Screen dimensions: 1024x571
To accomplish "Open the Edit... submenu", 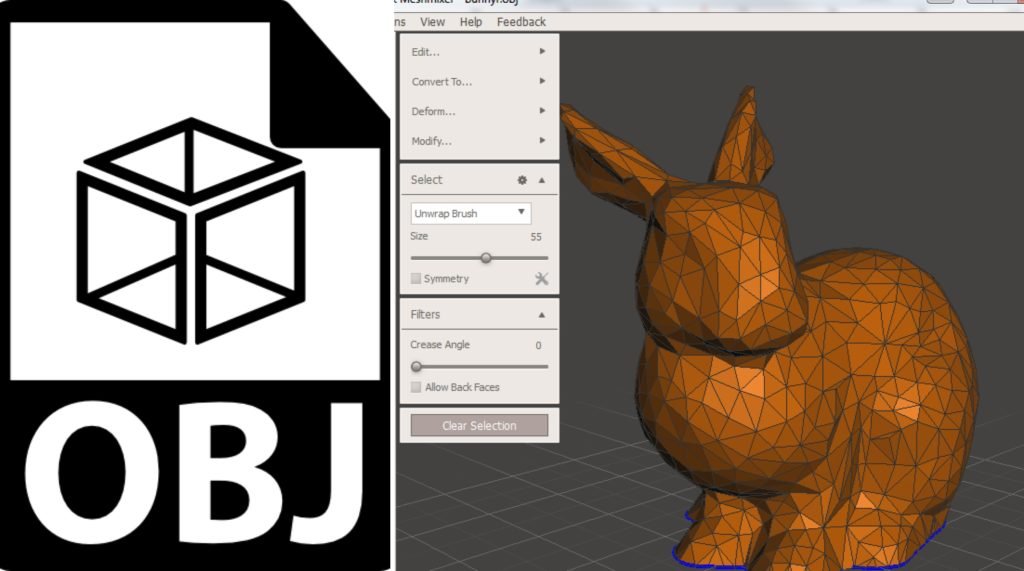I will 479,52.
